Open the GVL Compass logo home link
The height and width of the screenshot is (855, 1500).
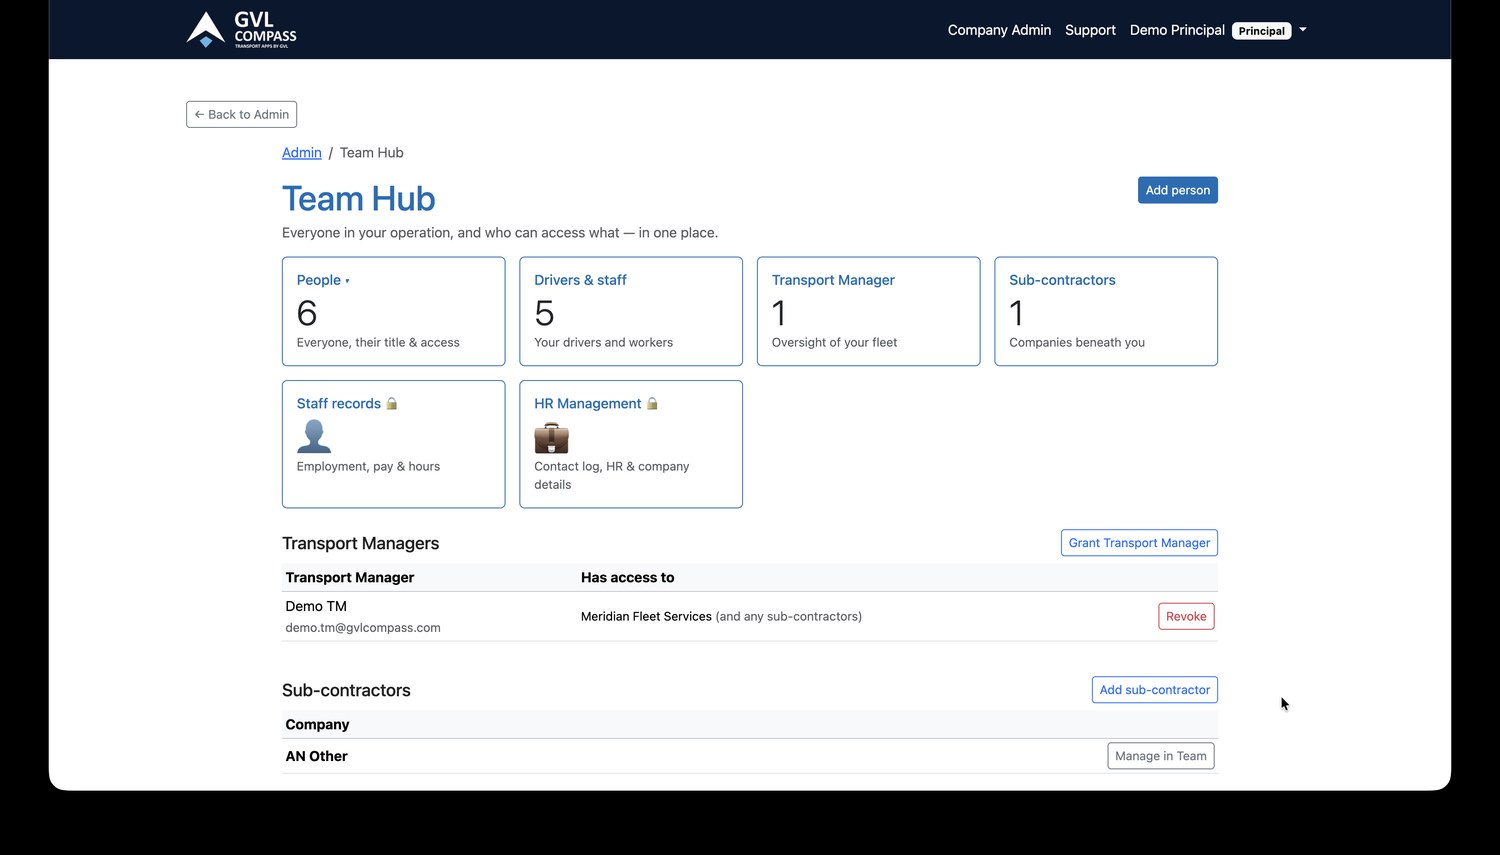[242, 30]
